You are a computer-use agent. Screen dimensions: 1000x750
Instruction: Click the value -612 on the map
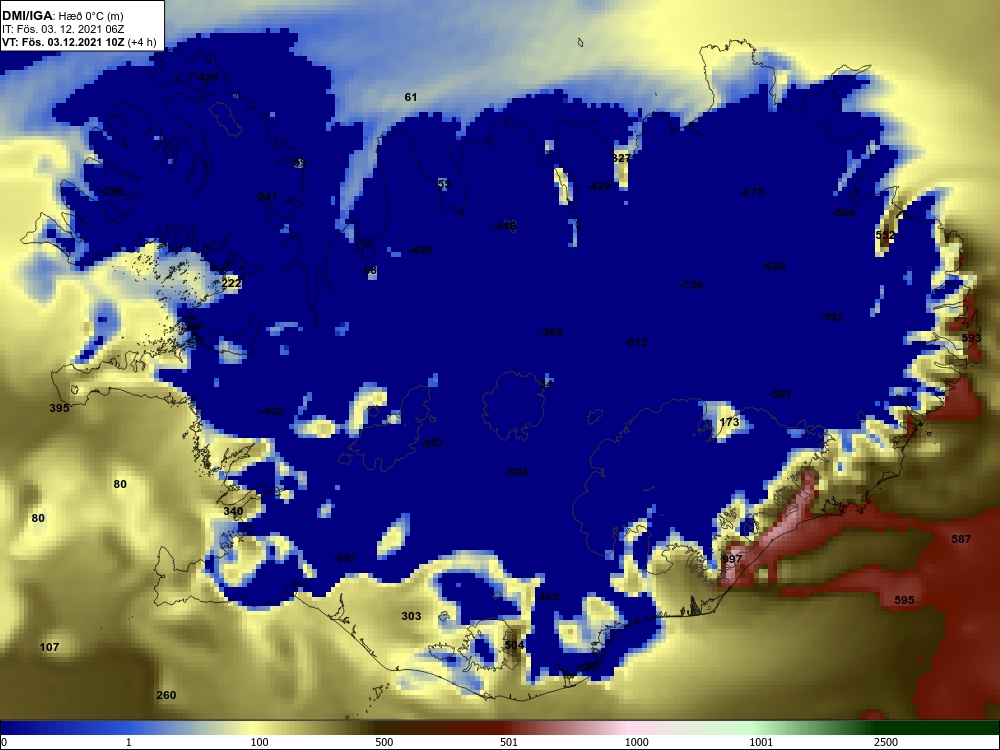point(636,342)
